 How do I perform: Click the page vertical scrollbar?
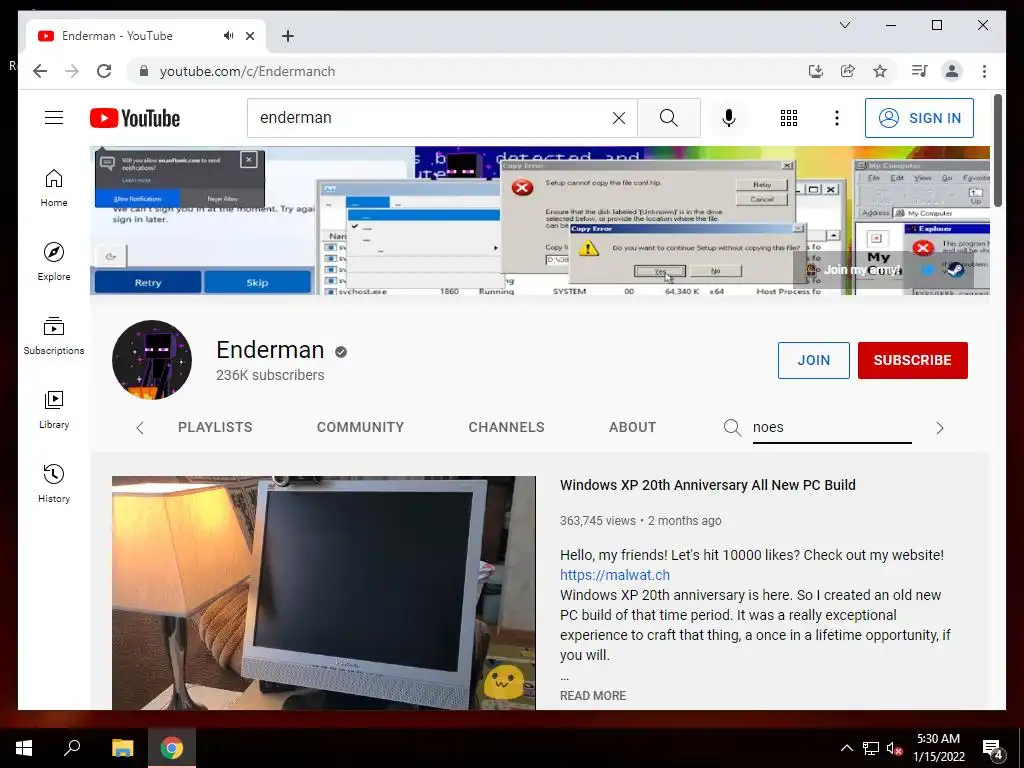[997, 151]
